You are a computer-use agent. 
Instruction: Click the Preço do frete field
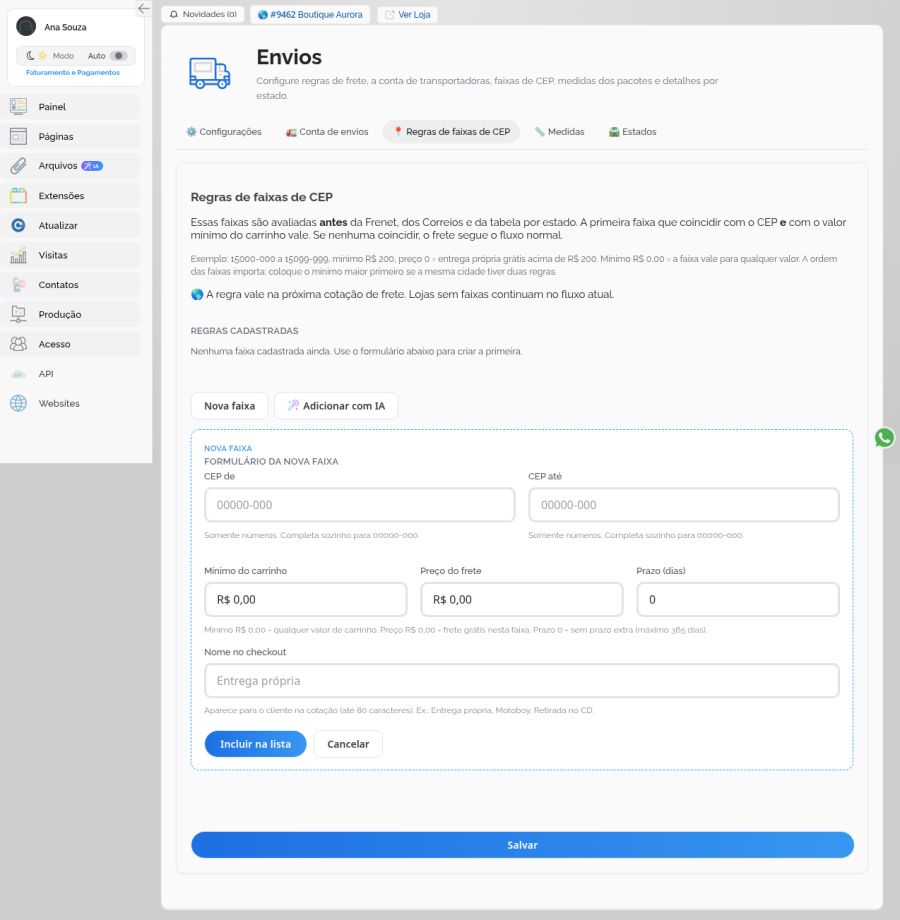(522, 600)
